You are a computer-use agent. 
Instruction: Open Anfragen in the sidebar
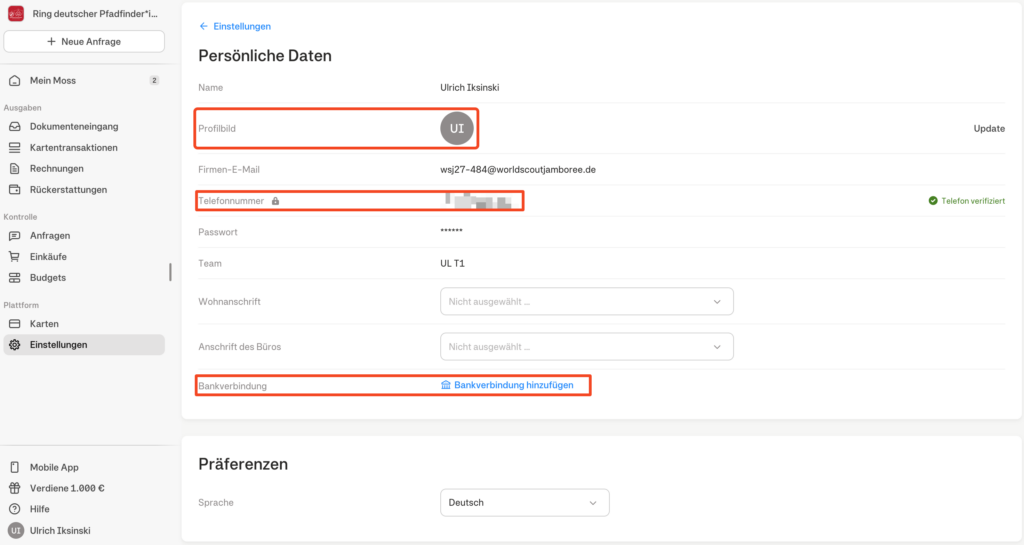pyautogui.click(x=50, y=236)
